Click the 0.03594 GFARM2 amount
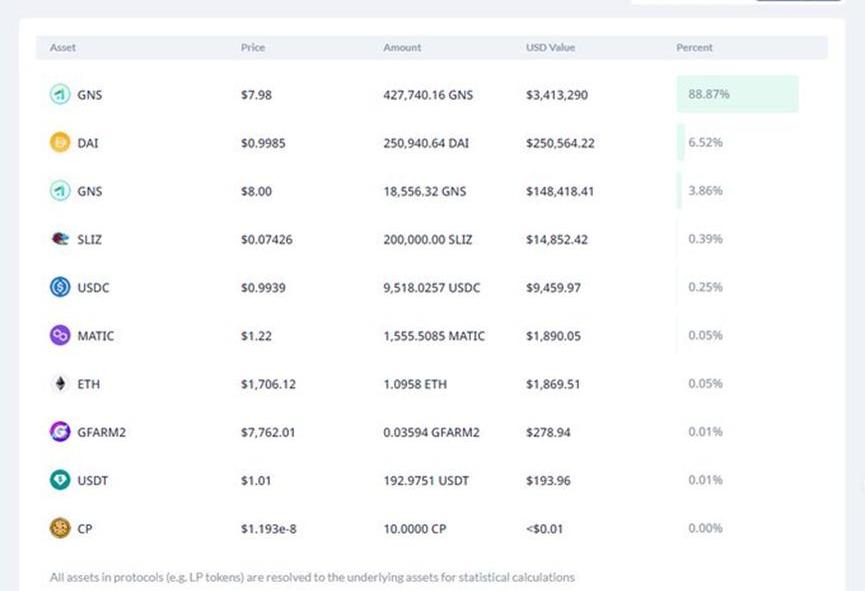 coord(431,432)
